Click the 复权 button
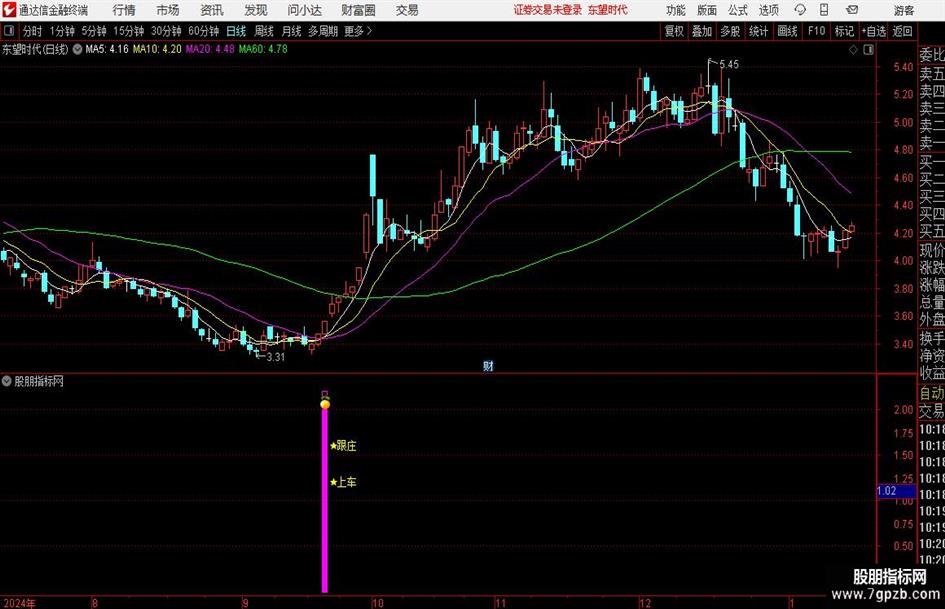The image size is (945, 609). click(674, 31)
